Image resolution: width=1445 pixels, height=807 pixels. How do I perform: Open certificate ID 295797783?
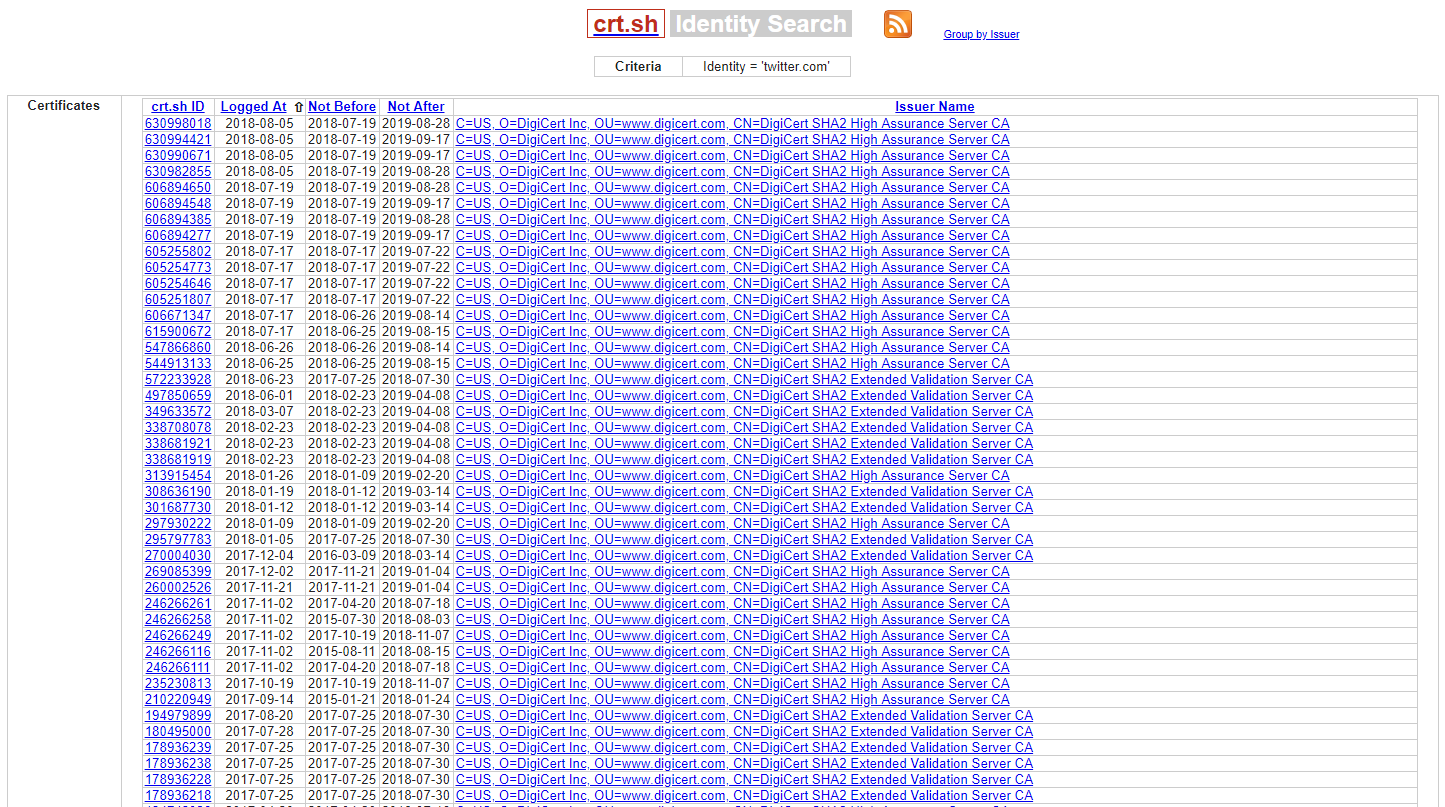point(178,540)
